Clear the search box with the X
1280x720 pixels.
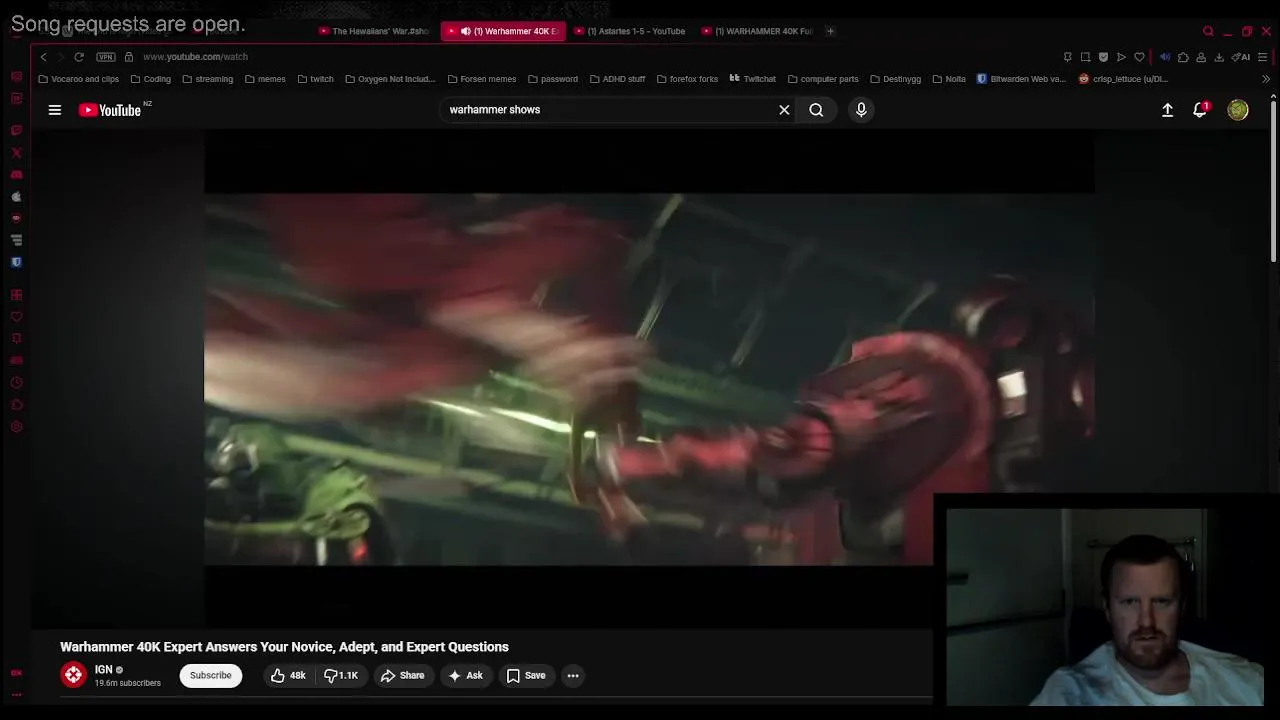[784, 110]
